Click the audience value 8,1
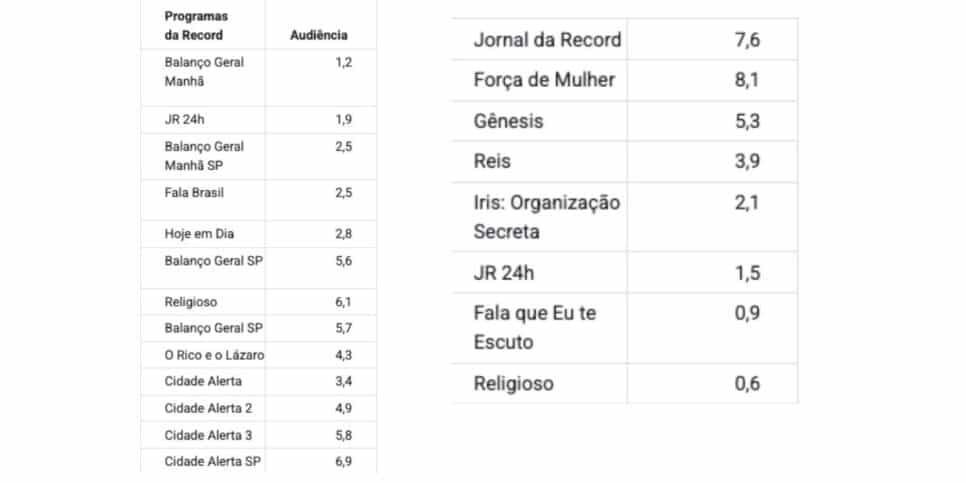966x483 pixels. (746, 80)
